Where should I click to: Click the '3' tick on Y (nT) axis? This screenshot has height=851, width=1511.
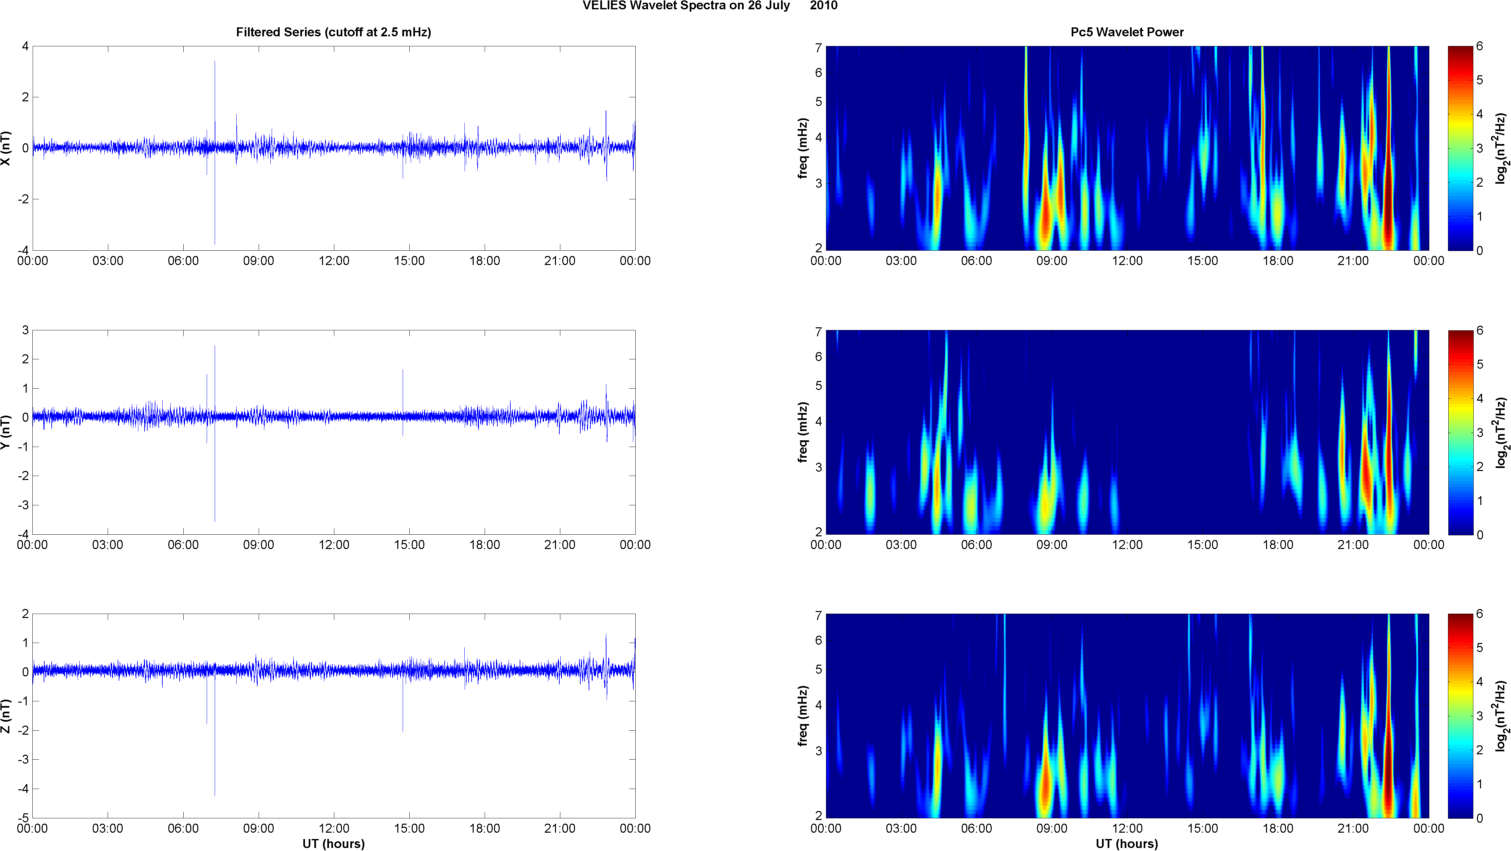tap(25, 331)
